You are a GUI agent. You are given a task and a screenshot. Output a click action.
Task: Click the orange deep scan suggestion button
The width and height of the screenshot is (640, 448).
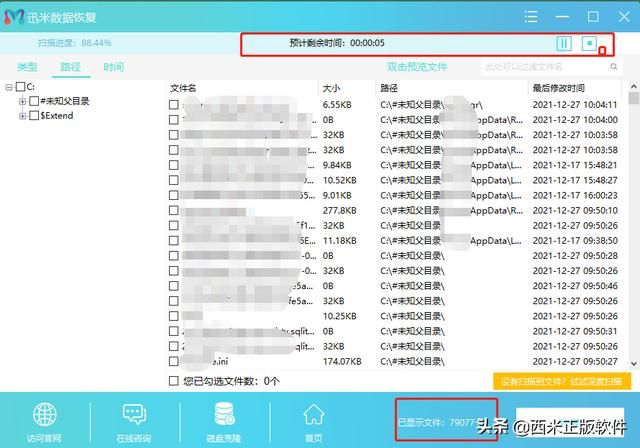(x=562, y=381)
